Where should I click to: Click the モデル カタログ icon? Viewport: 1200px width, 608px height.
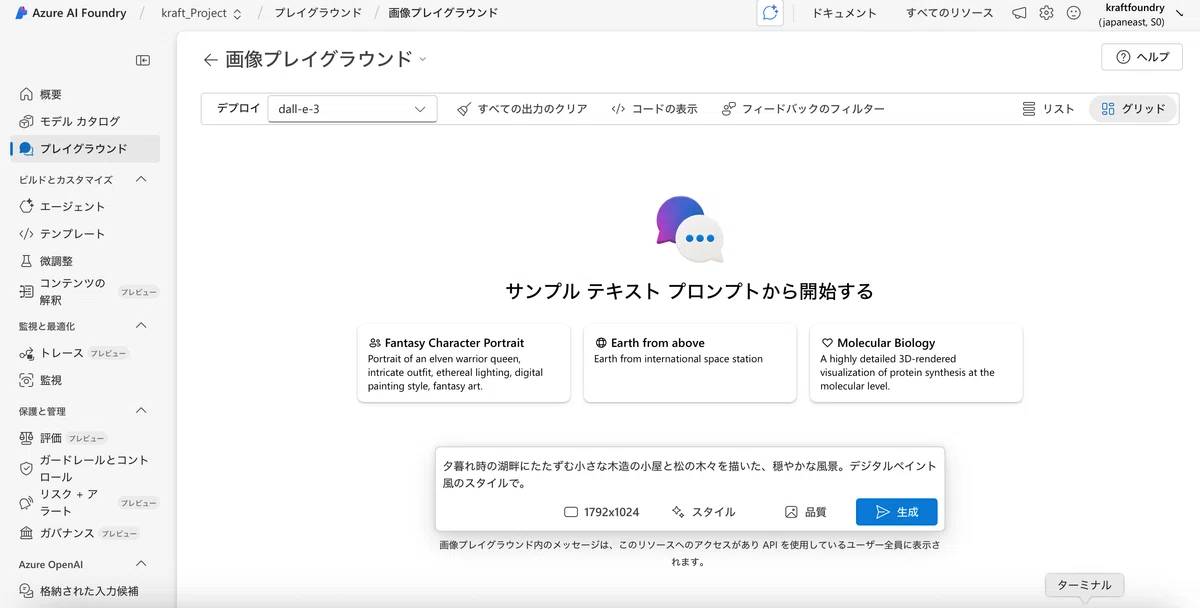click(x=27, y=121)
